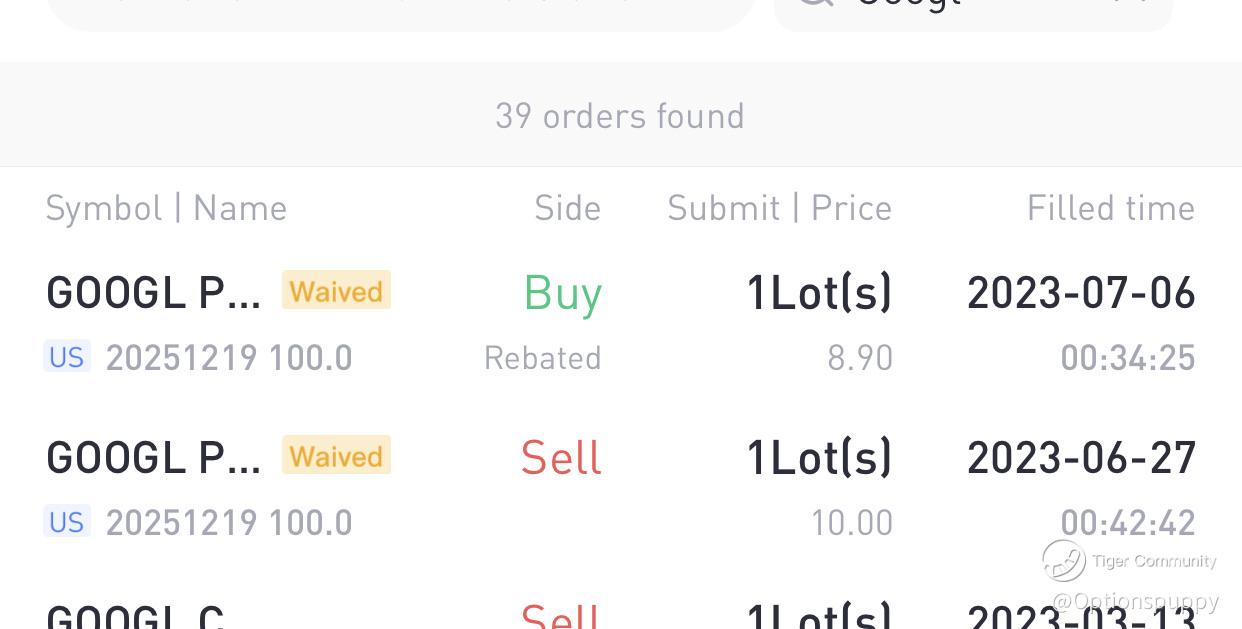Image resolution: width=1242 pixels, height=629 pixels.
Task: Click the 39 orders found label
Action: (620, 116)
